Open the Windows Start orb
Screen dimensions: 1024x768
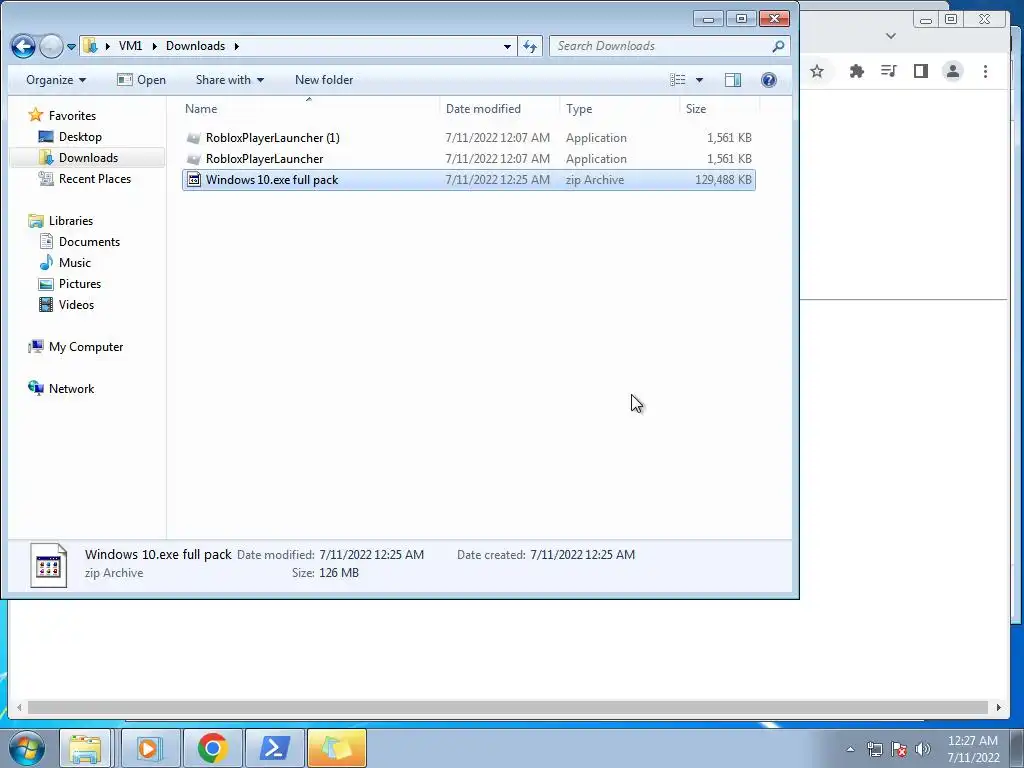pos(27,748)
